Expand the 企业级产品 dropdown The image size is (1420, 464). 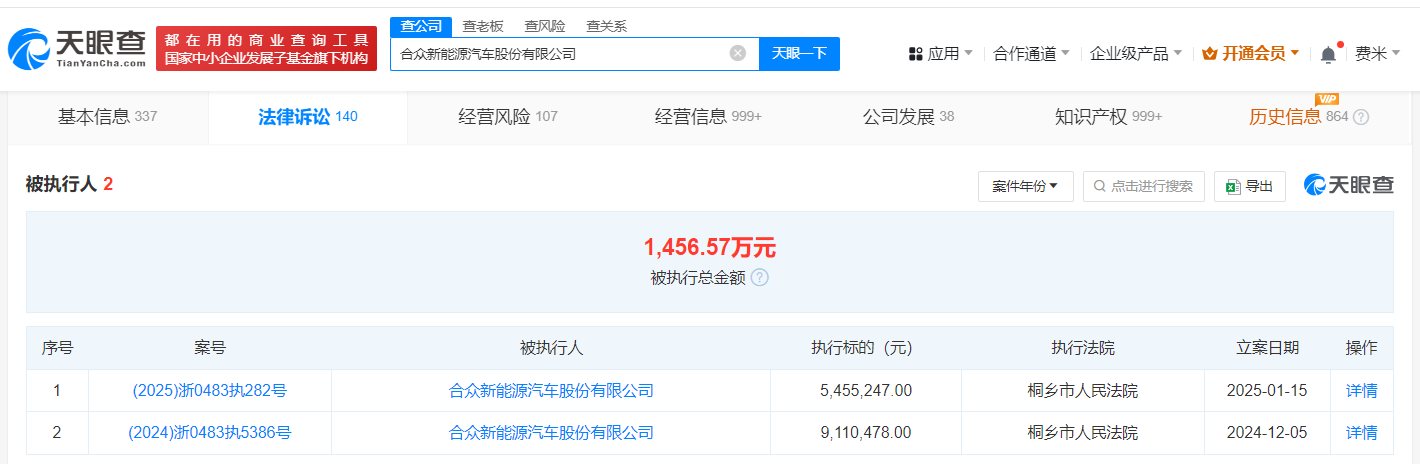(x=1135, y=54)
